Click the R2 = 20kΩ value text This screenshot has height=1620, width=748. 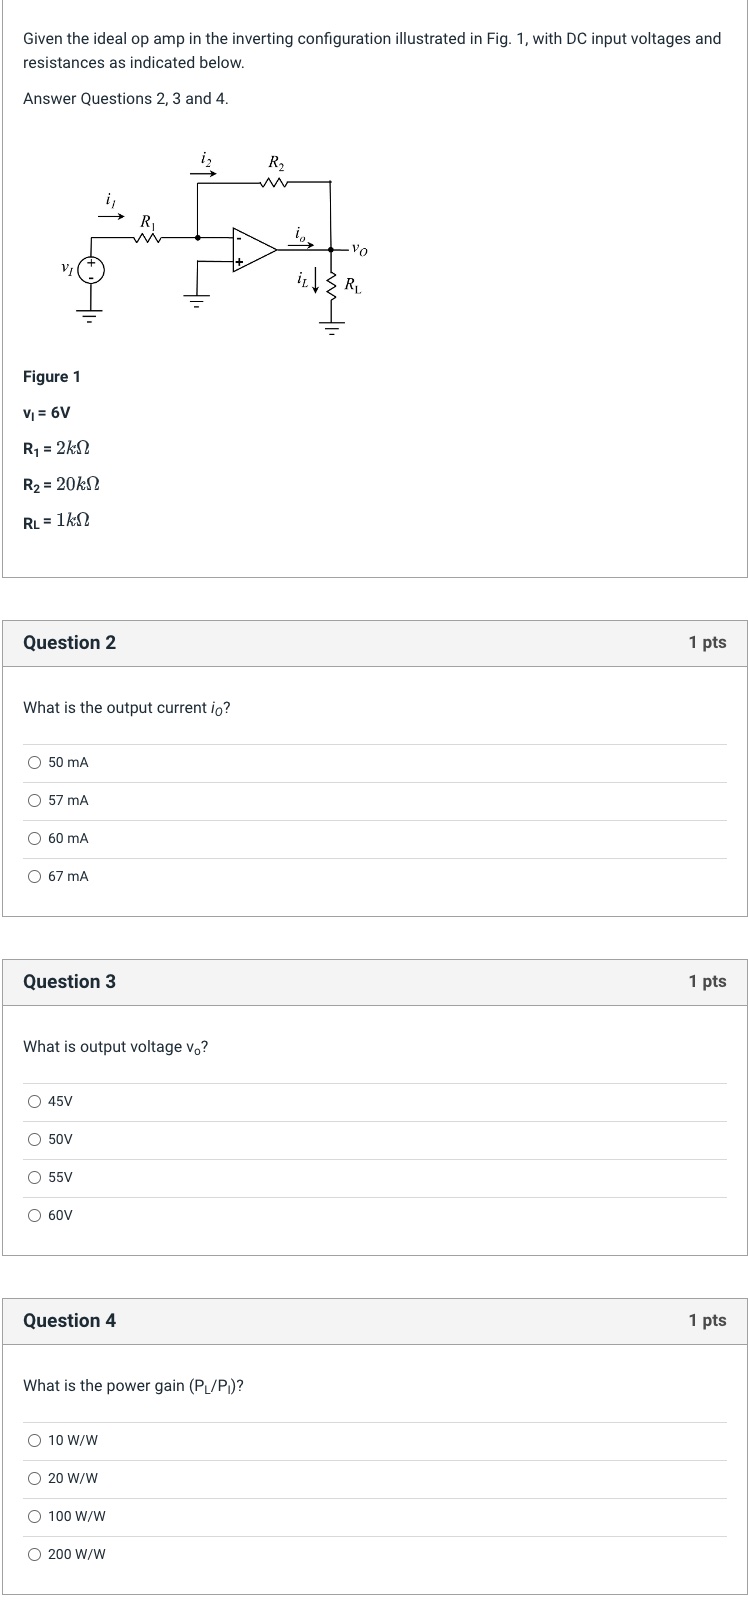coord(61,484)
